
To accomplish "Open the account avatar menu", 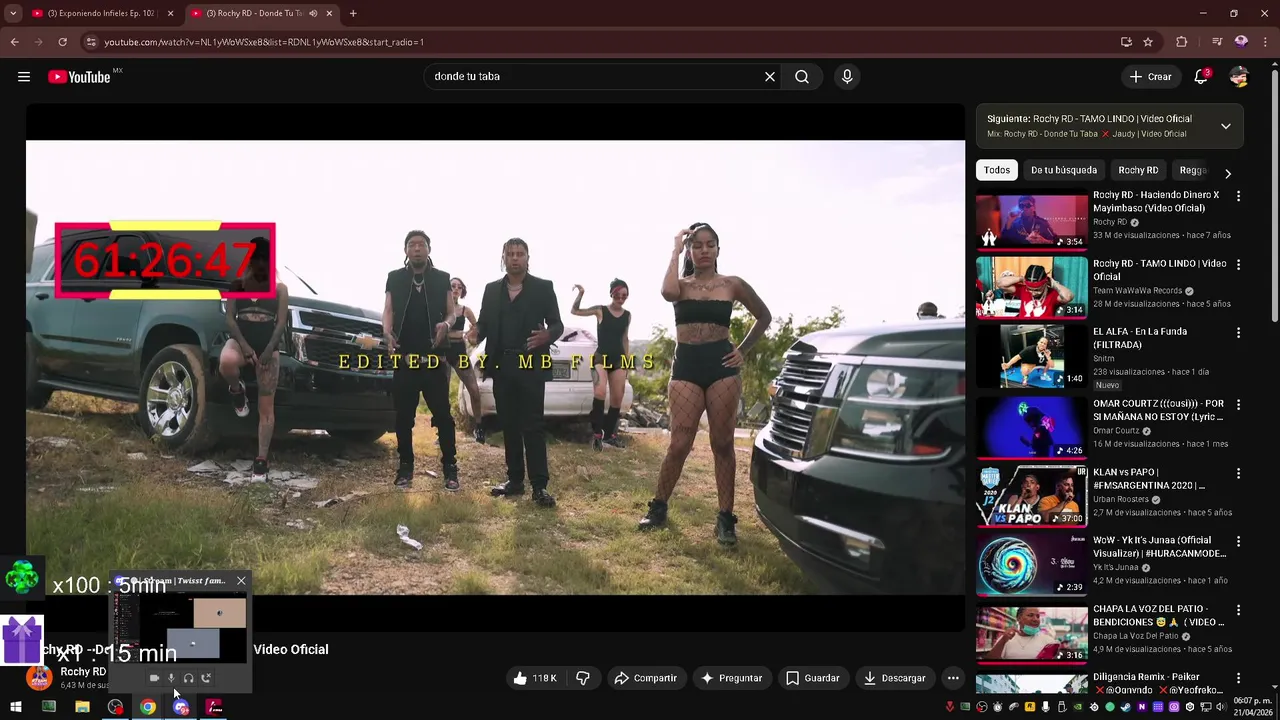I will point(1239,77).
